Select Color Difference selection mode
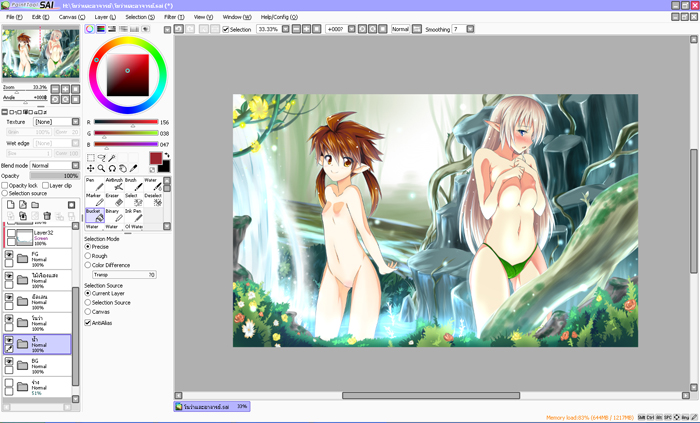 click(x=88, y=265)
